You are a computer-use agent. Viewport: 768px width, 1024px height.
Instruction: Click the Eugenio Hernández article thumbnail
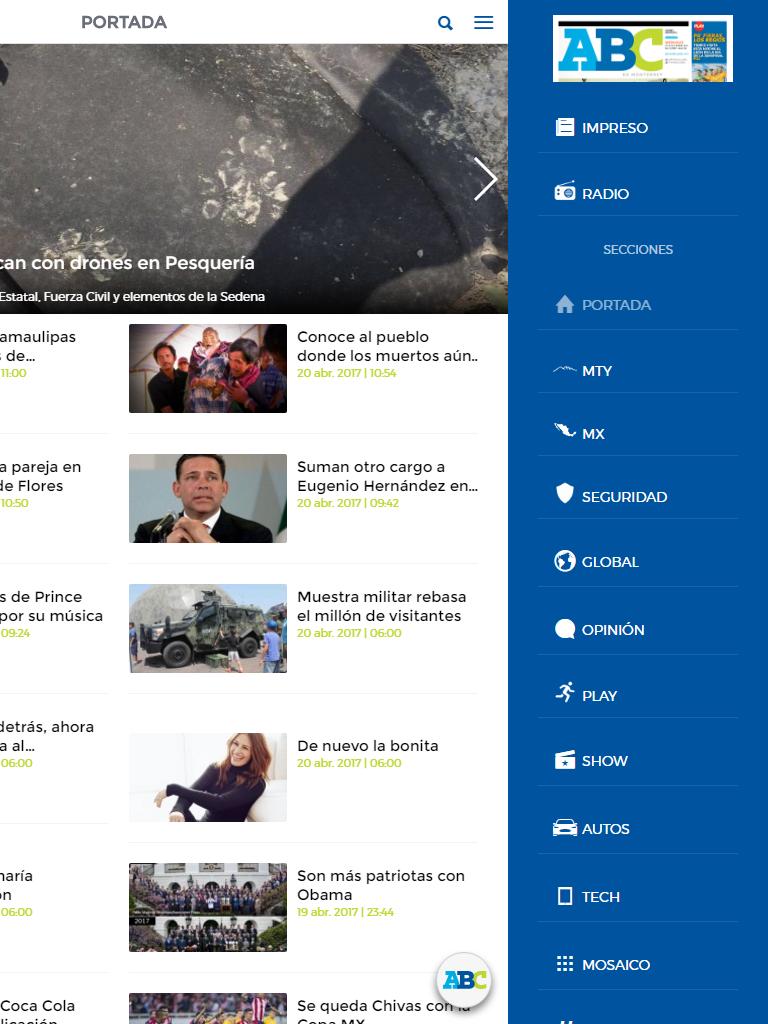208,498
